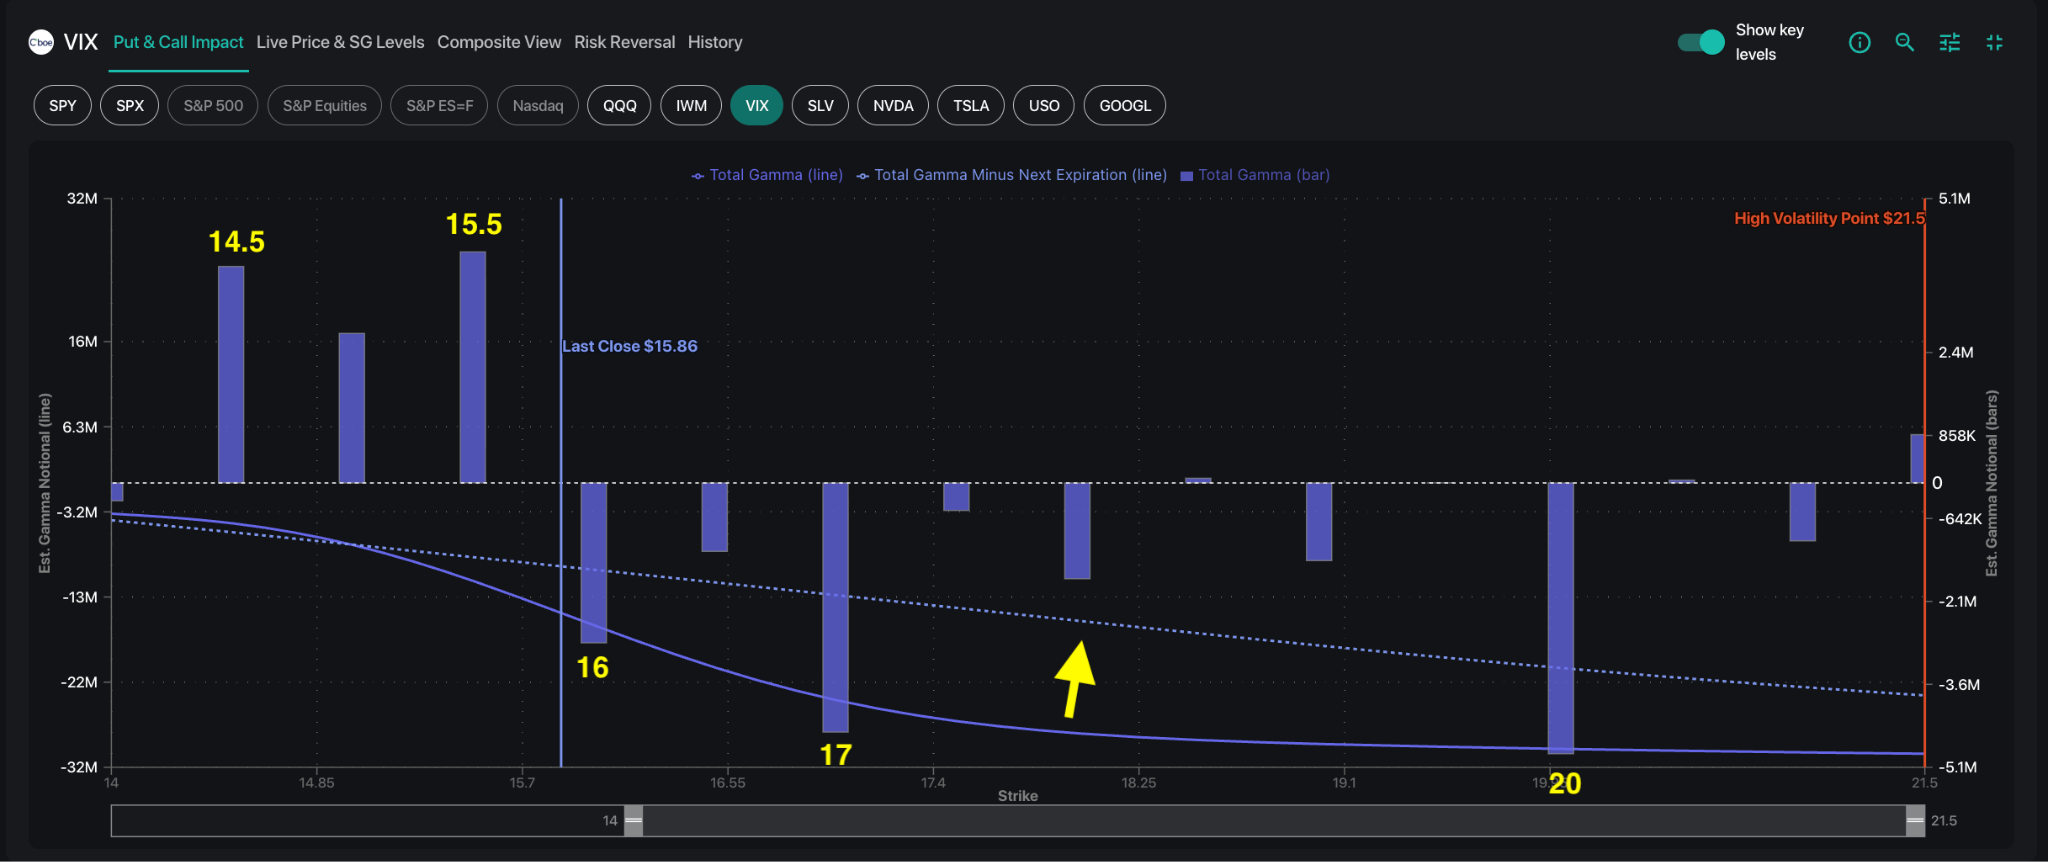Viewport: 2048px width, 862px height.
Task: Click the gamma bar at strike 15.5
Action: pos(473,367)
